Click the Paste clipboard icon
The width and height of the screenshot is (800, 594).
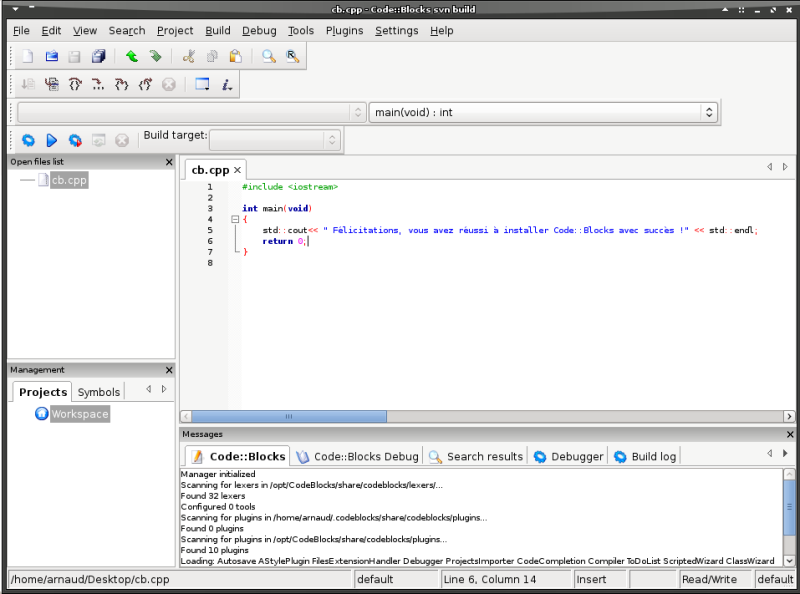coord(235,57)
